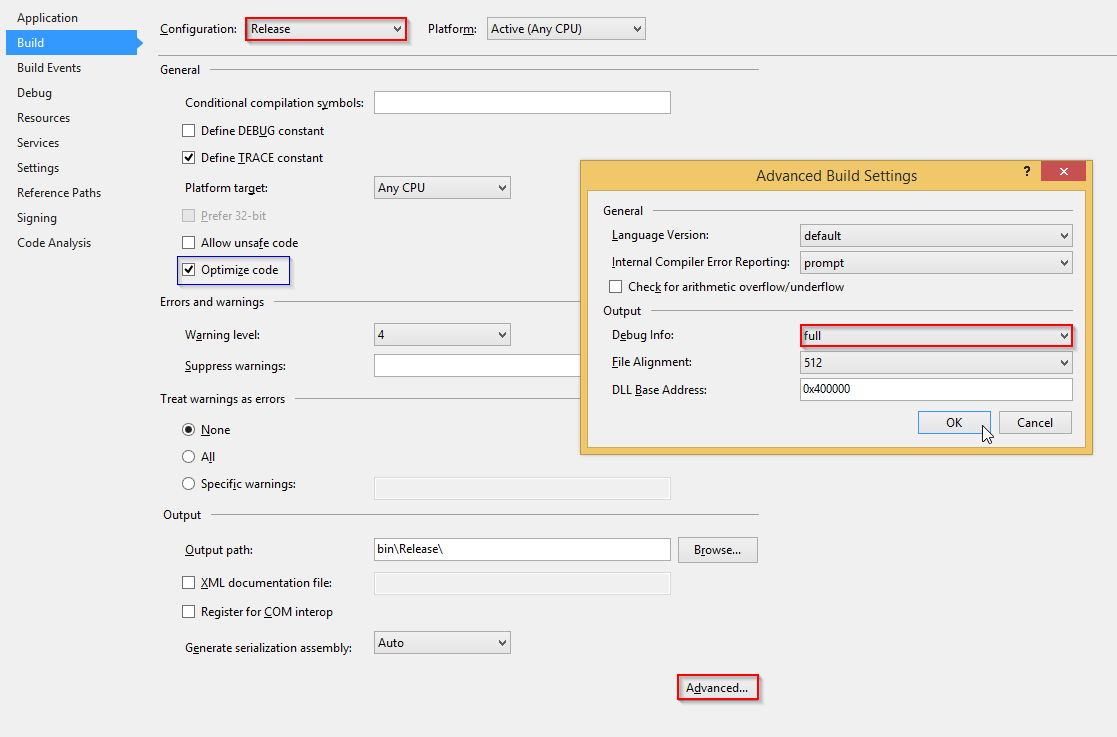Switch to Reference Paths tab
The width and height of the screenshot is (1117, 737).
[58, 192]
